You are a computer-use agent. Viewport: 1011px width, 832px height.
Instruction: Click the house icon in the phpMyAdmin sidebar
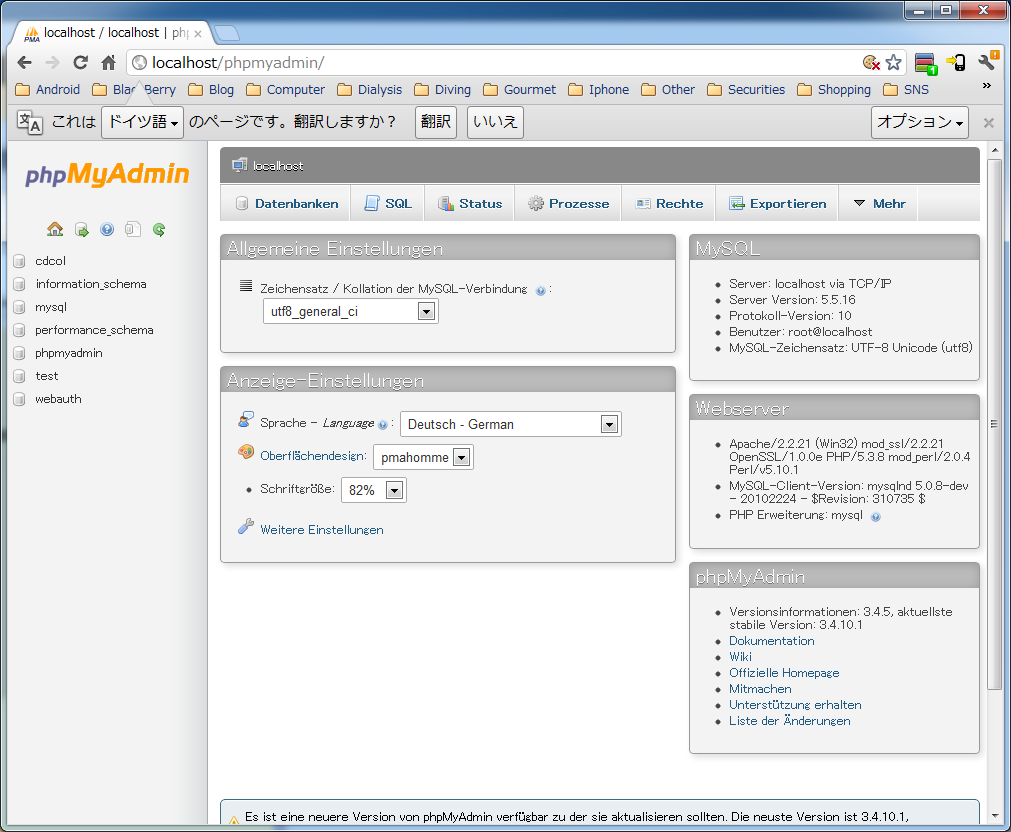tap(55, 229)
